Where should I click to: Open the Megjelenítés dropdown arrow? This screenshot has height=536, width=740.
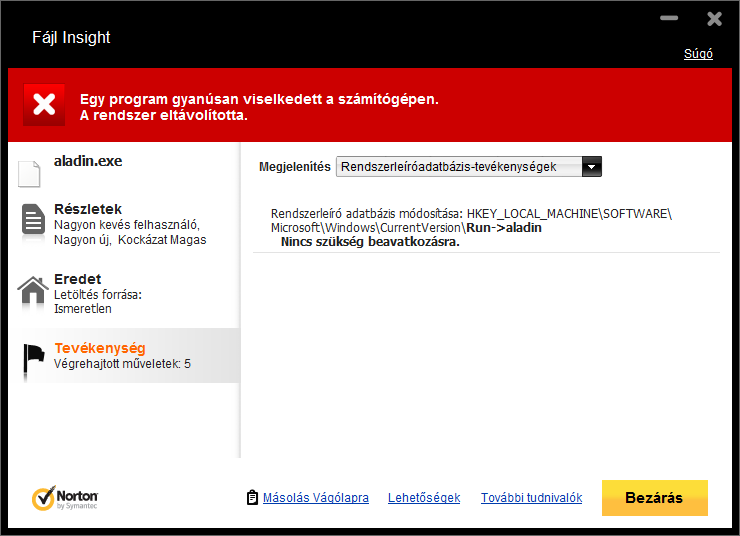592,167
